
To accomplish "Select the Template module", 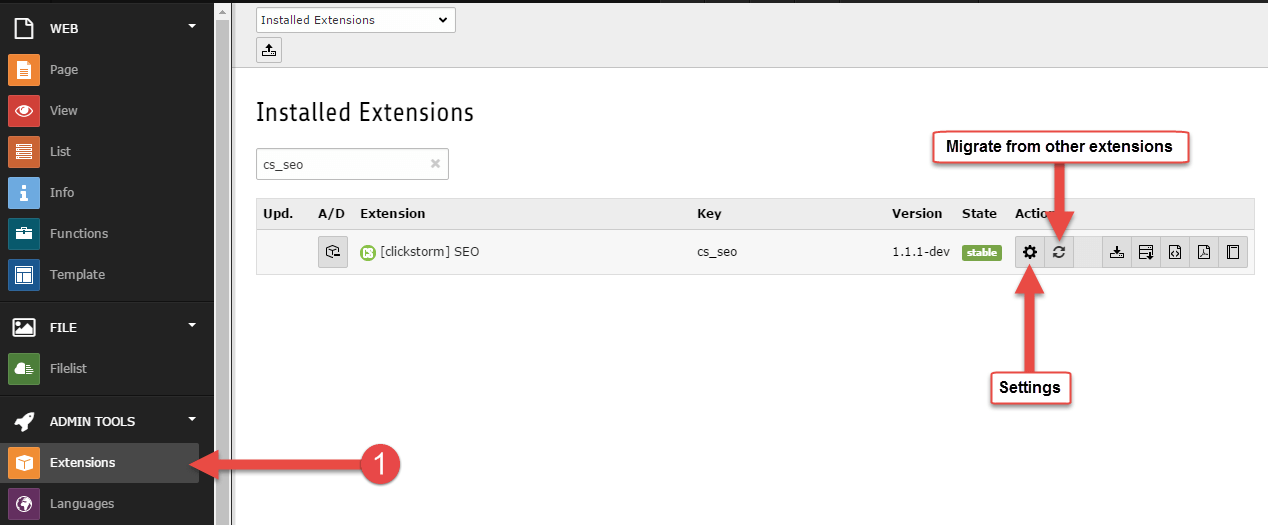I will [77, 274].
